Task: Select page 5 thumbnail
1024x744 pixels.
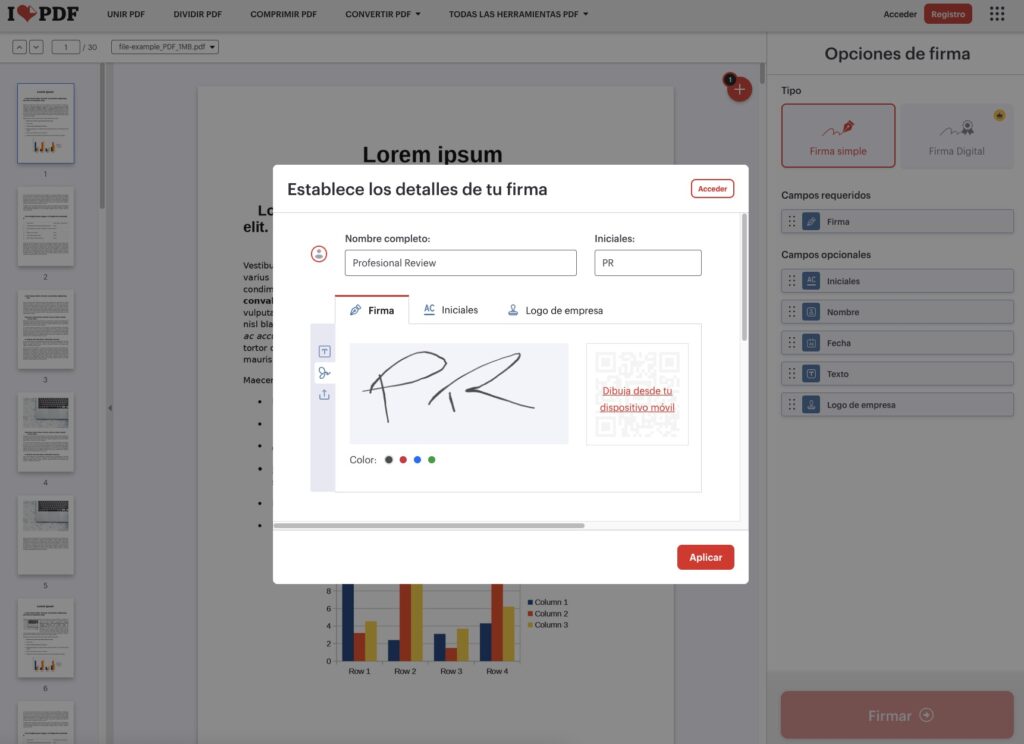Action: coord(46,535)
